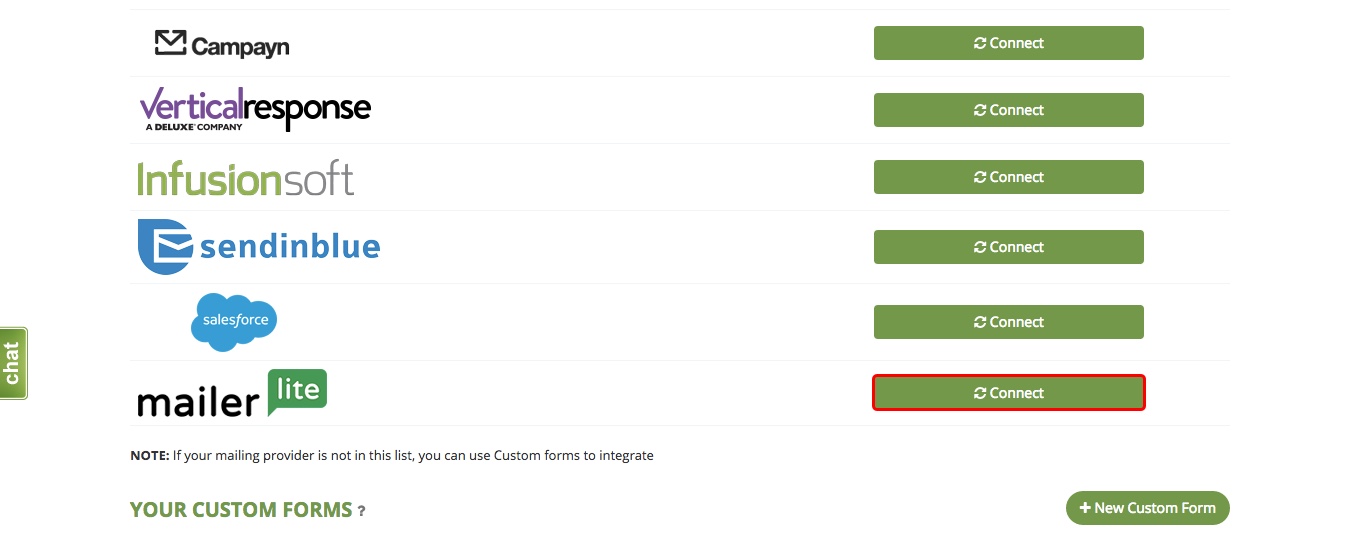Image resolution: width=1360 pixels, height=559 pixels.
Task: Click the VerticalResponse logo
Action: (x=255, y=109)
